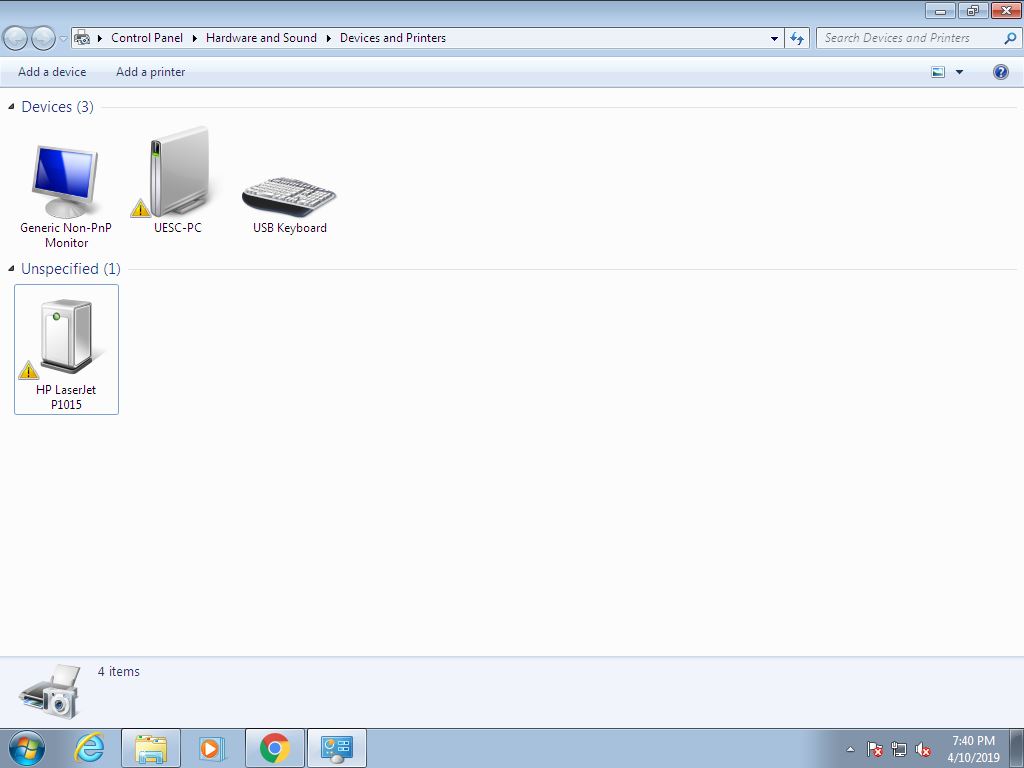
Task: Go to Control Panel breadcrumb
Action: [147, 38]
